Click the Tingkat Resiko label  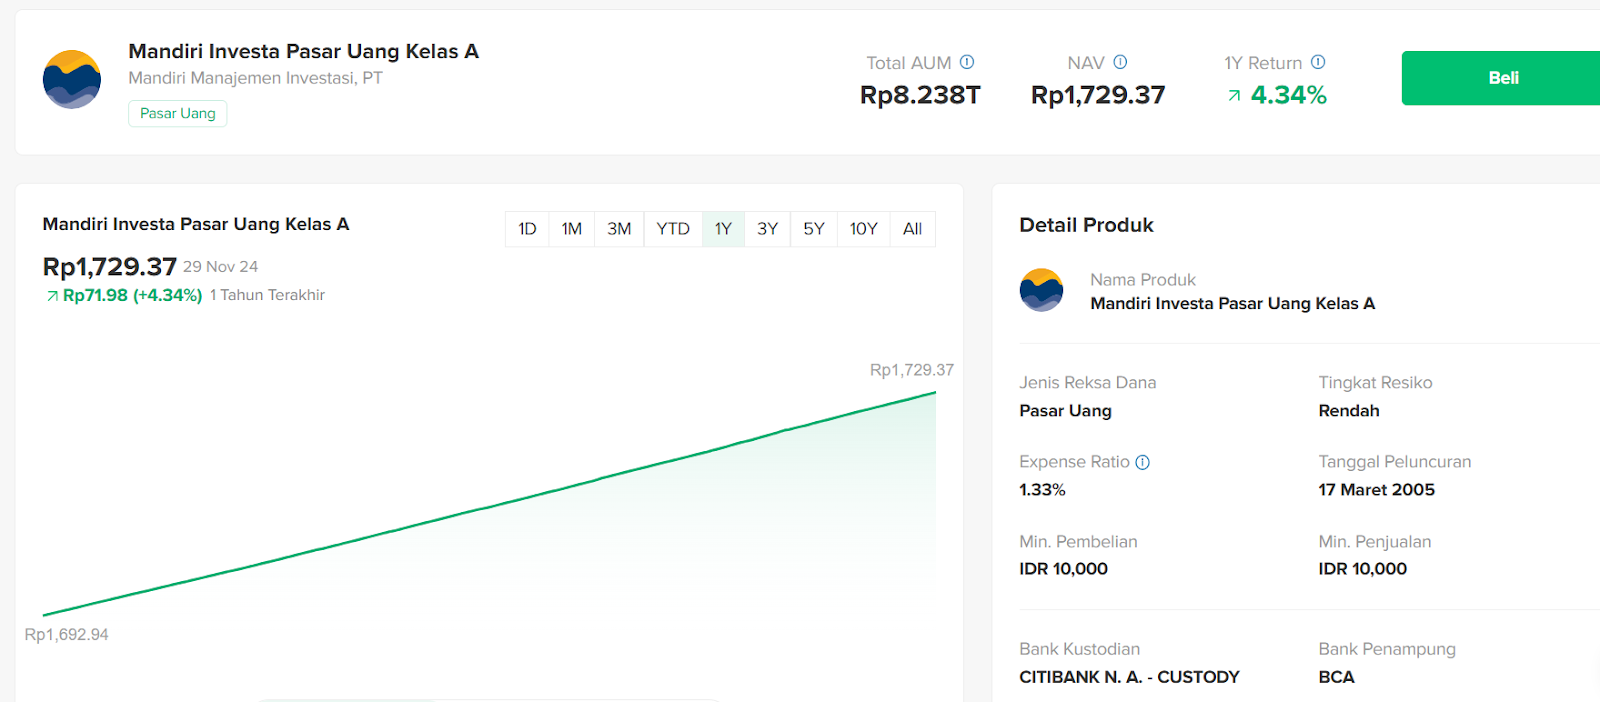[x=1375, y=383]
